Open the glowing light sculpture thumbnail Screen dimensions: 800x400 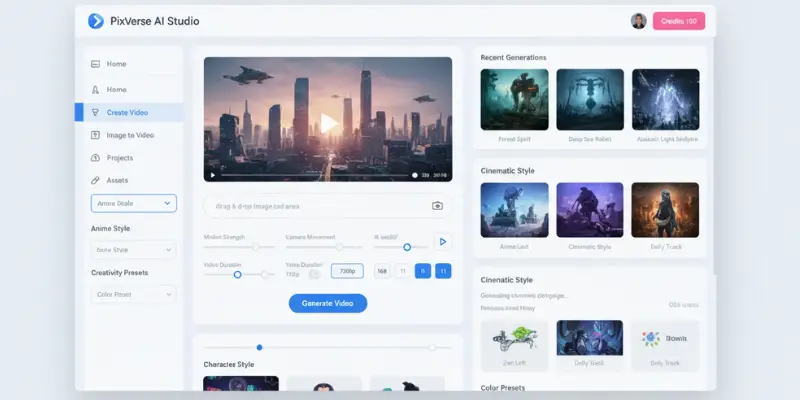666,99
